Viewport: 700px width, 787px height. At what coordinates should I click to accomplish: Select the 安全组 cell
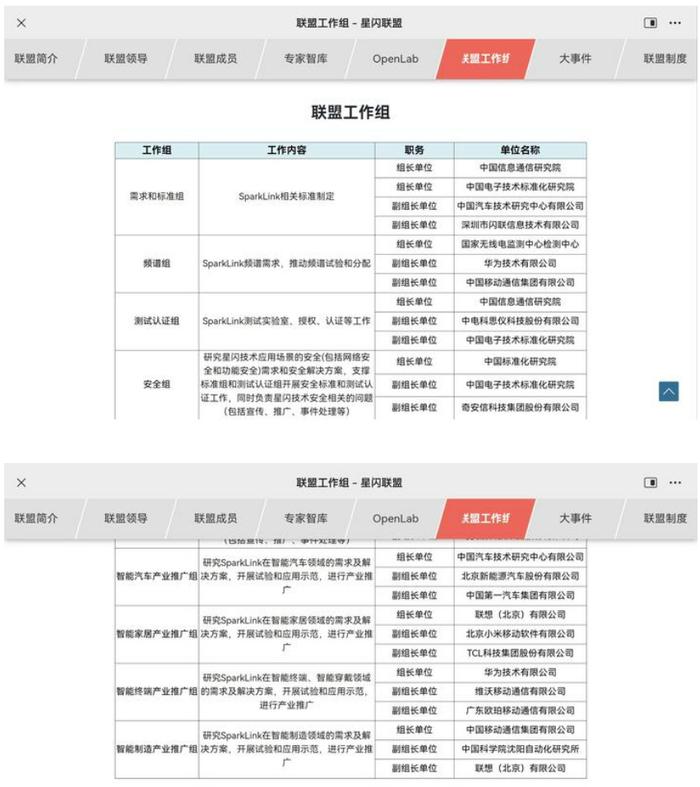point(157,384)
